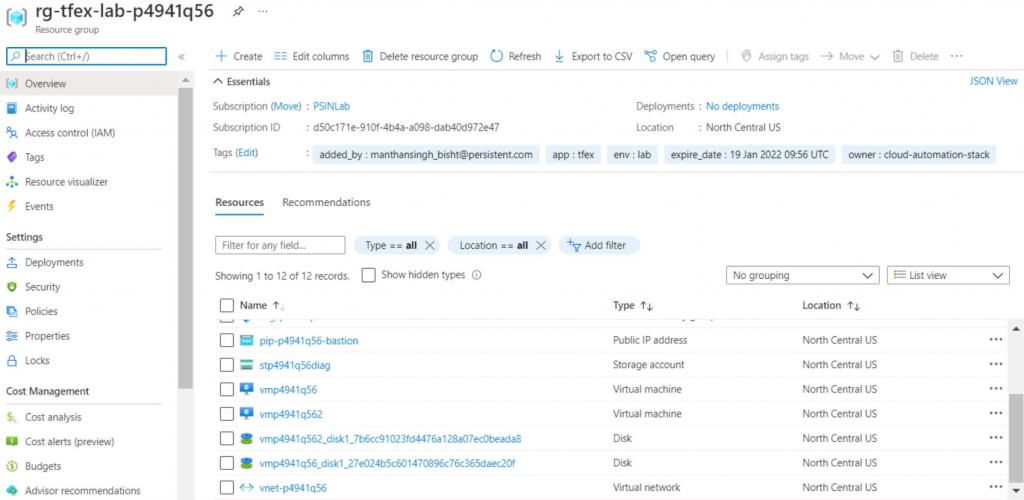The height and width of the screenshot is (500, 1024).
Task: Open Cost analysis in Cost Management
Action: [53, 417]
